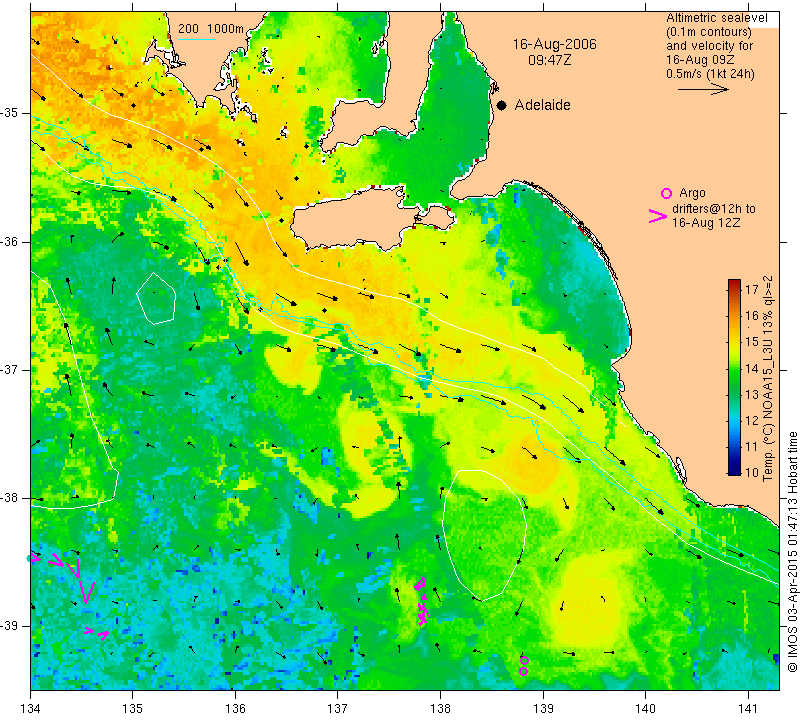The width and height of the screenshot is (800, 720).
Task: Click the color bar tick label 12
Action: point(752,420)
